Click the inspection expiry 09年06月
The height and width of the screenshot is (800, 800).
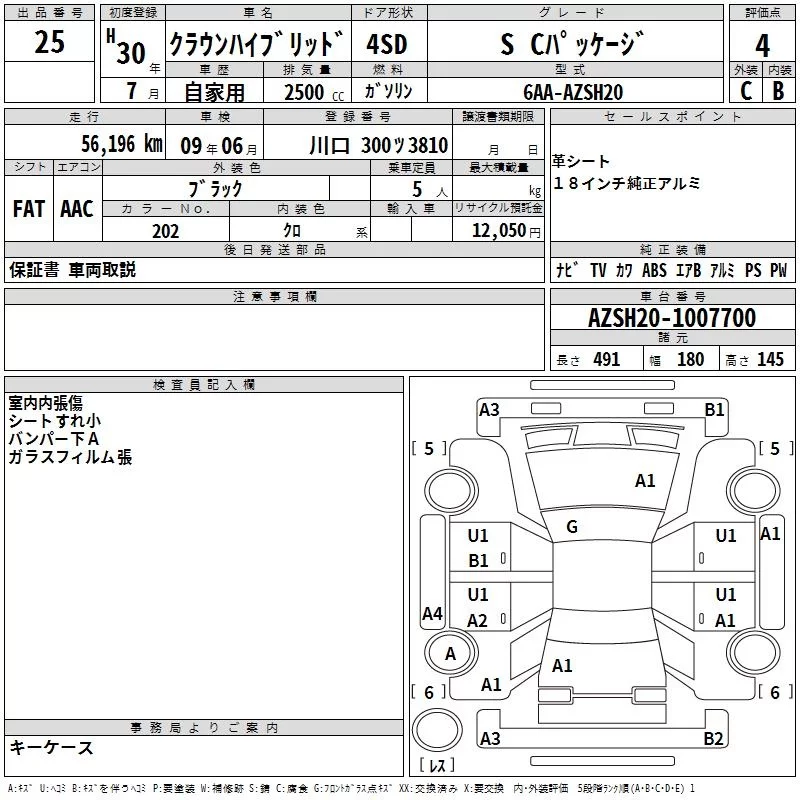219,146
